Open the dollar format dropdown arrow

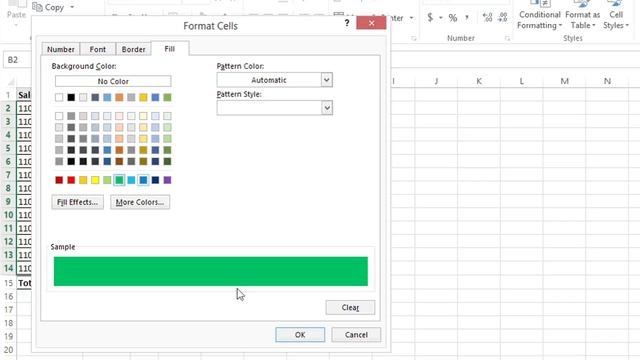[x=440, y=18]
